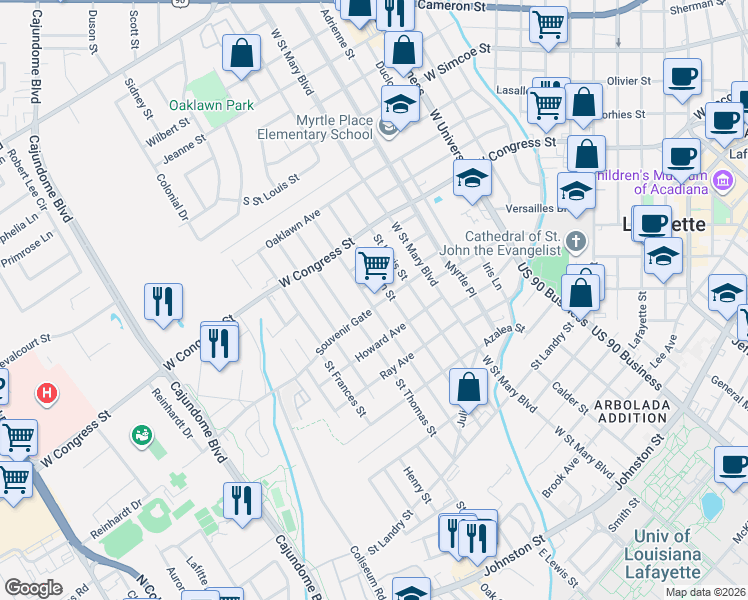Open coffee cup marker covering the Lafayette city label
Viewport: 748px width, 600px height.
coord(653,227)
